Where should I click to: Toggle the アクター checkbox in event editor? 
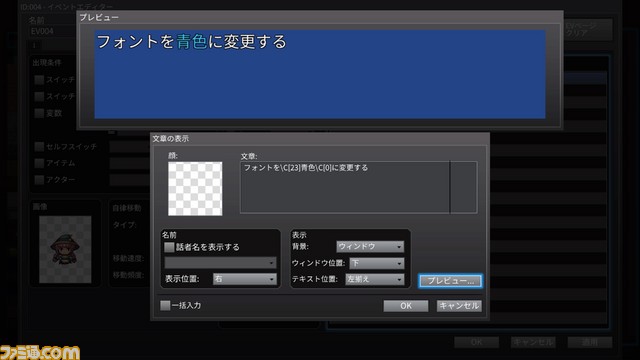click(39, 180)
